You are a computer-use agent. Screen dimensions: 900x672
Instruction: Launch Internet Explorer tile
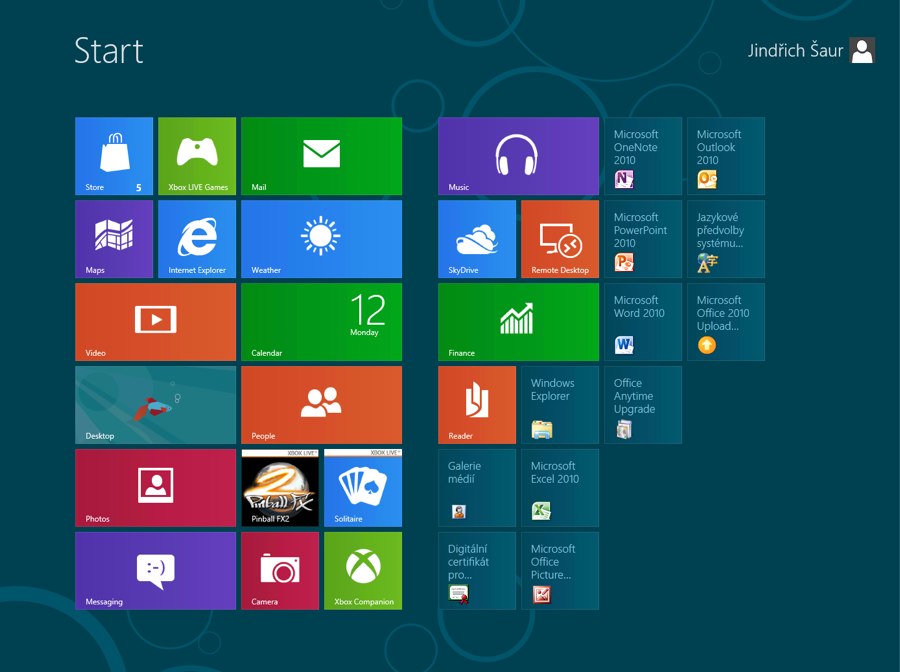(197, 238)
